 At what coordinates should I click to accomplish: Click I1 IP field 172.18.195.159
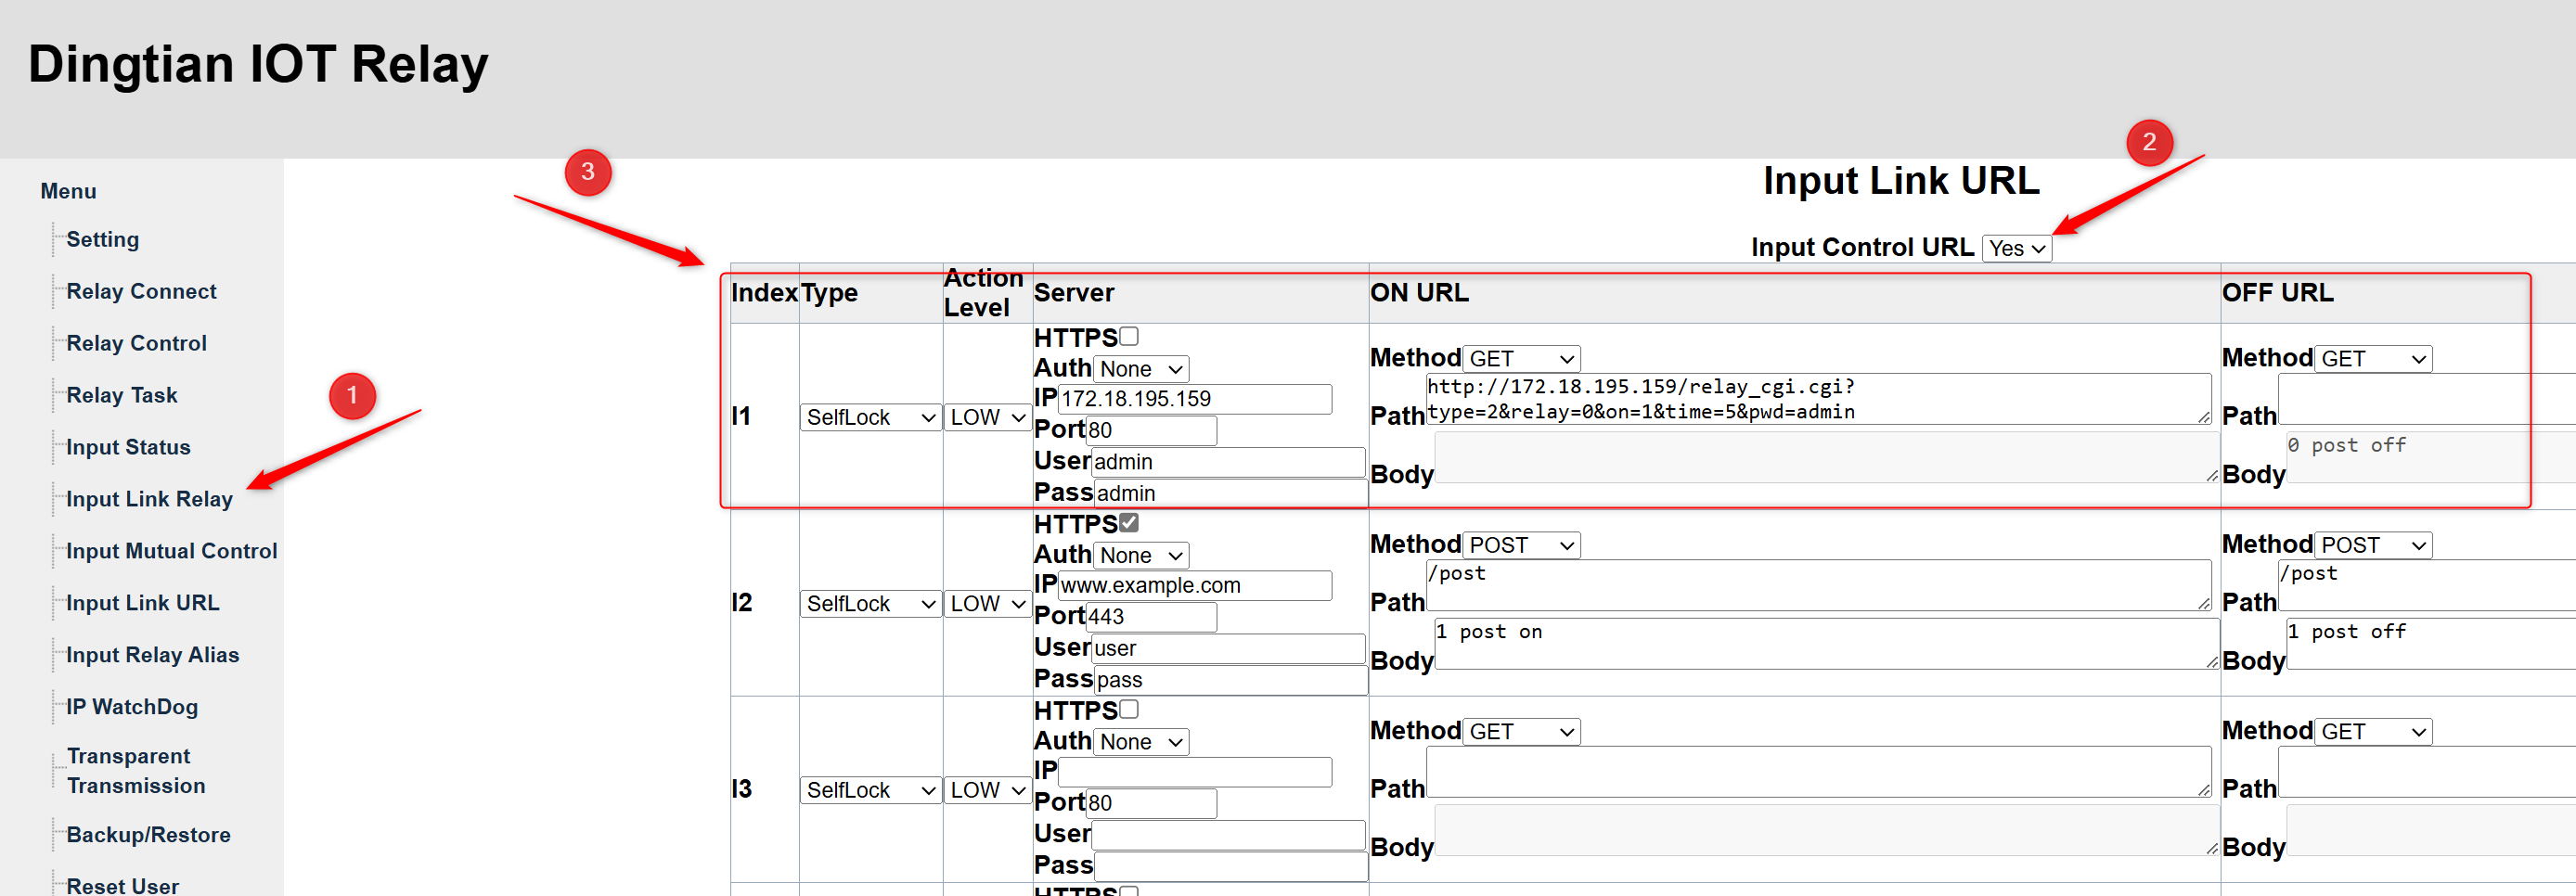tap(1195, 399)
